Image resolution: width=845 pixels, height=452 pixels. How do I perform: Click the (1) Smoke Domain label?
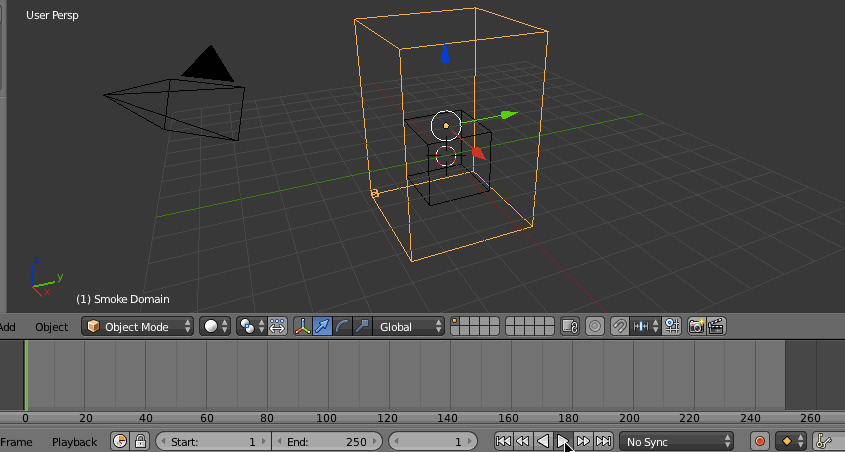(123, 299)
